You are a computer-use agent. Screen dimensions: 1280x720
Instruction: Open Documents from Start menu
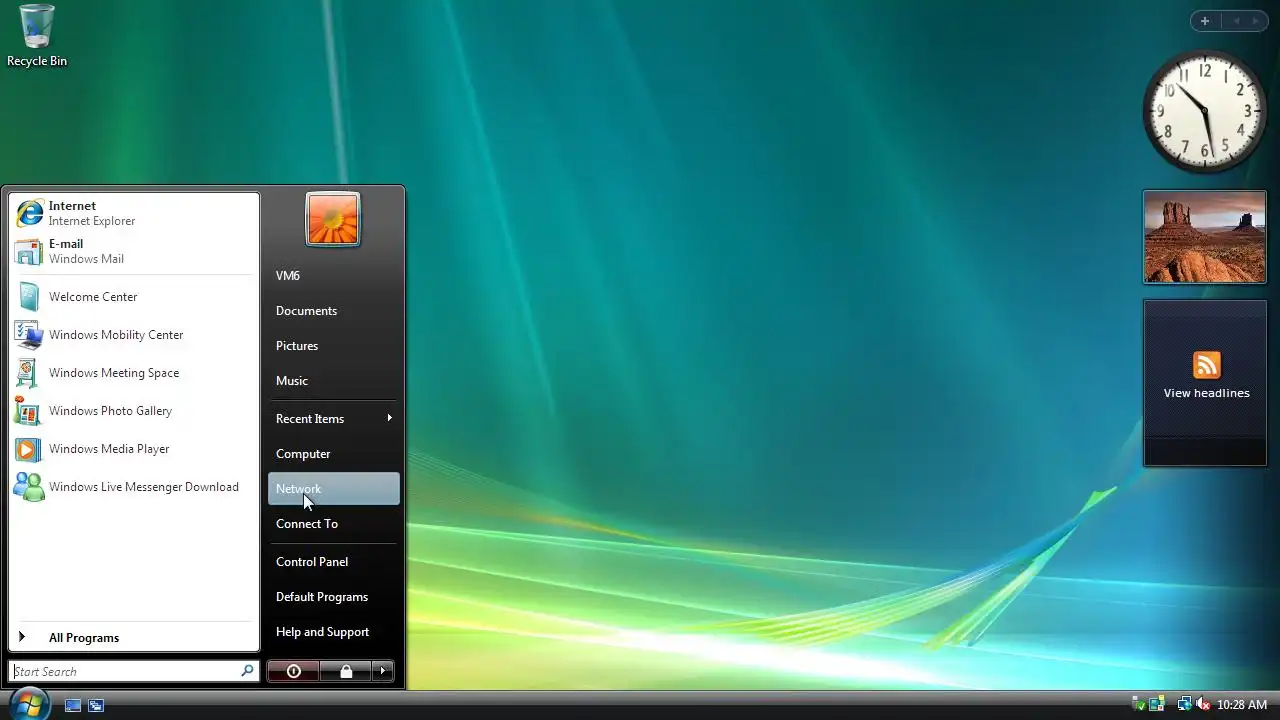pos(334,310)
